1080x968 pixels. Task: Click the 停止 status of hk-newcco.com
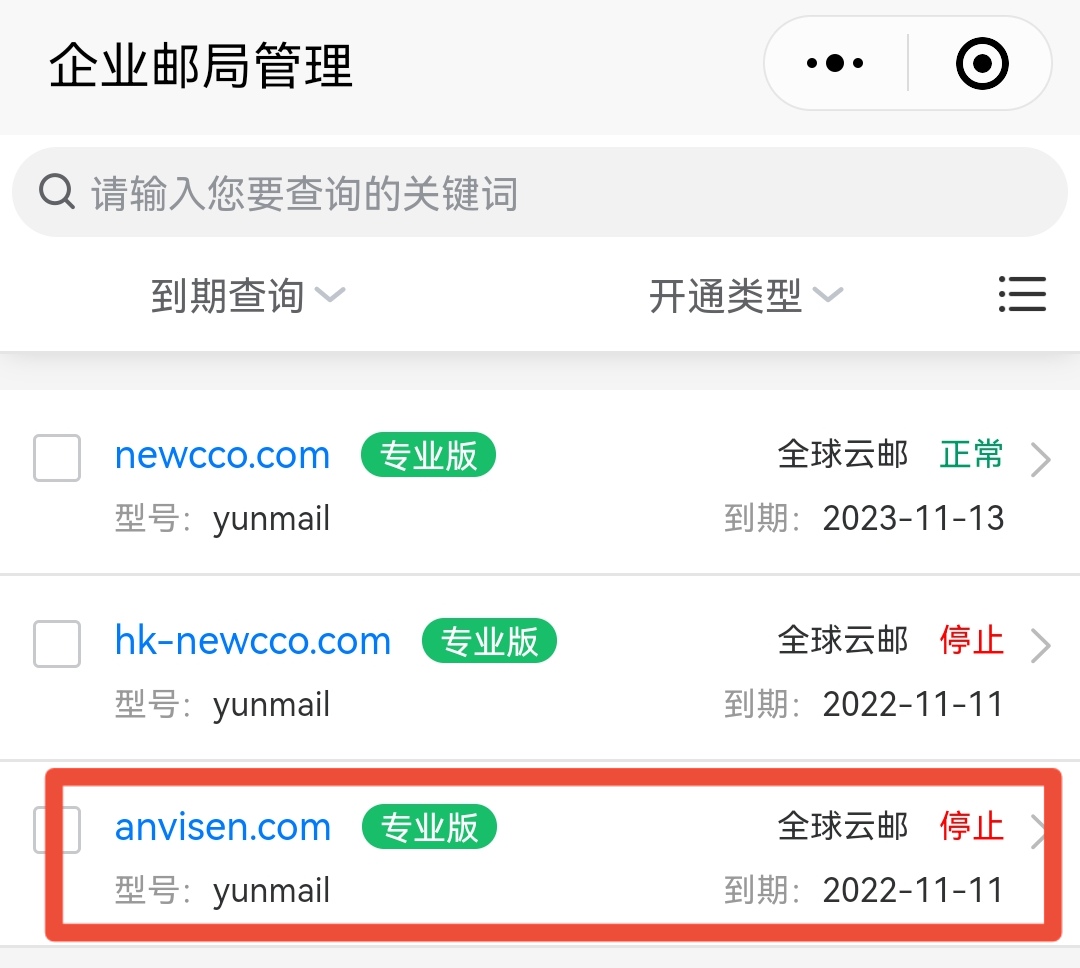[971, 640]
